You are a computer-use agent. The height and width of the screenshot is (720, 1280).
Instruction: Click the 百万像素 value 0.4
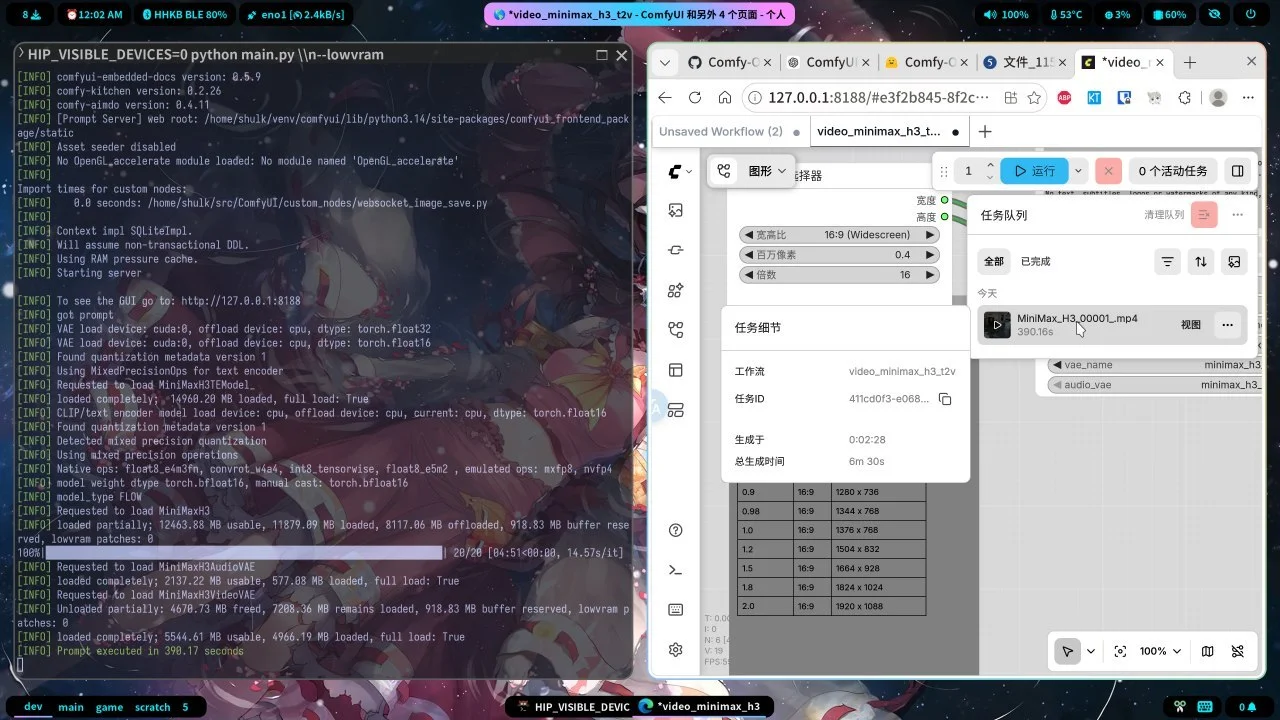click(902, 255)
